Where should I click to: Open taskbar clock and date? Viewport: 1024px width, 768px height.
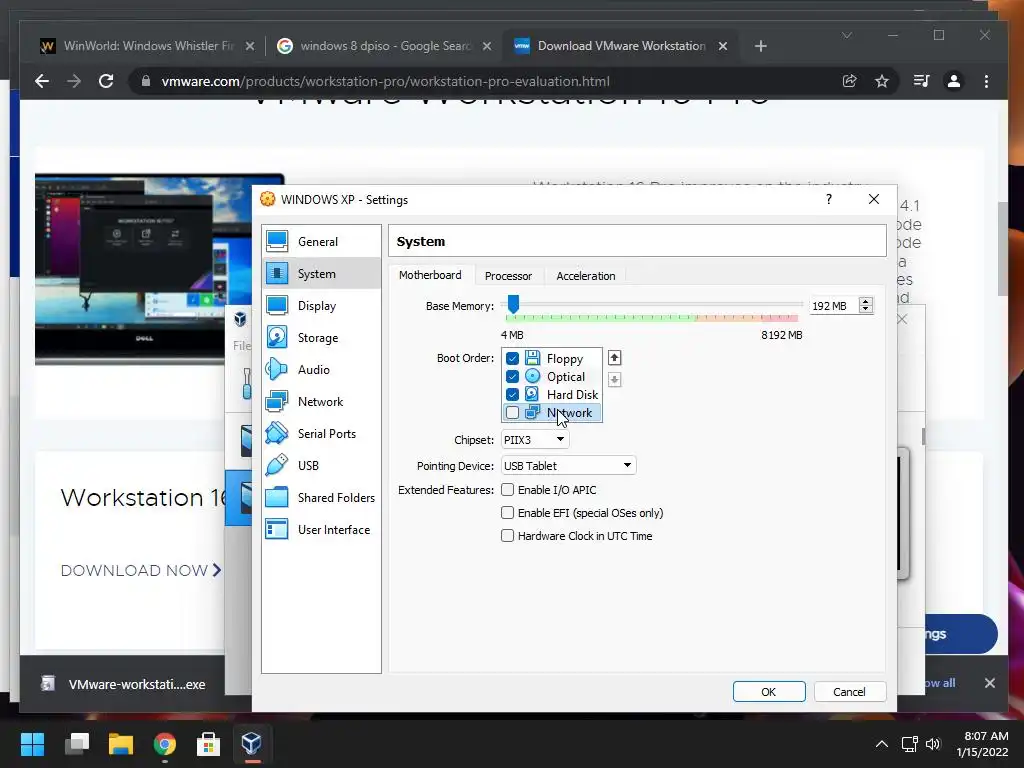click(982, 744)
